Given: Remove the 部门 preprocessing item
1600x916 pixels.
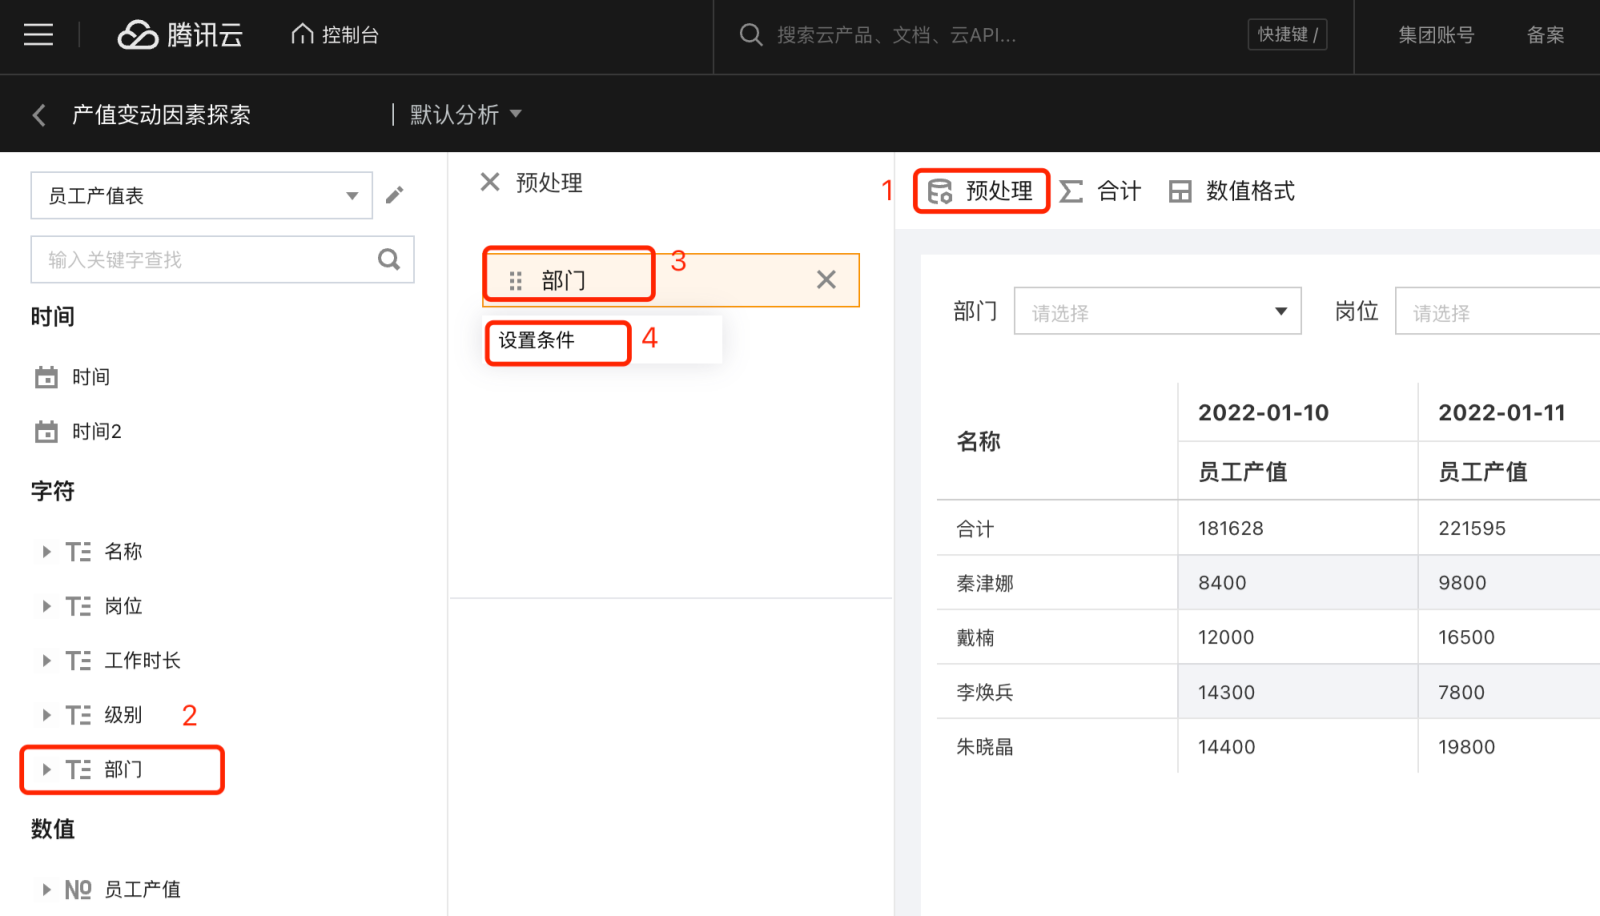Looking at the screenshot, I should (826, 280).
